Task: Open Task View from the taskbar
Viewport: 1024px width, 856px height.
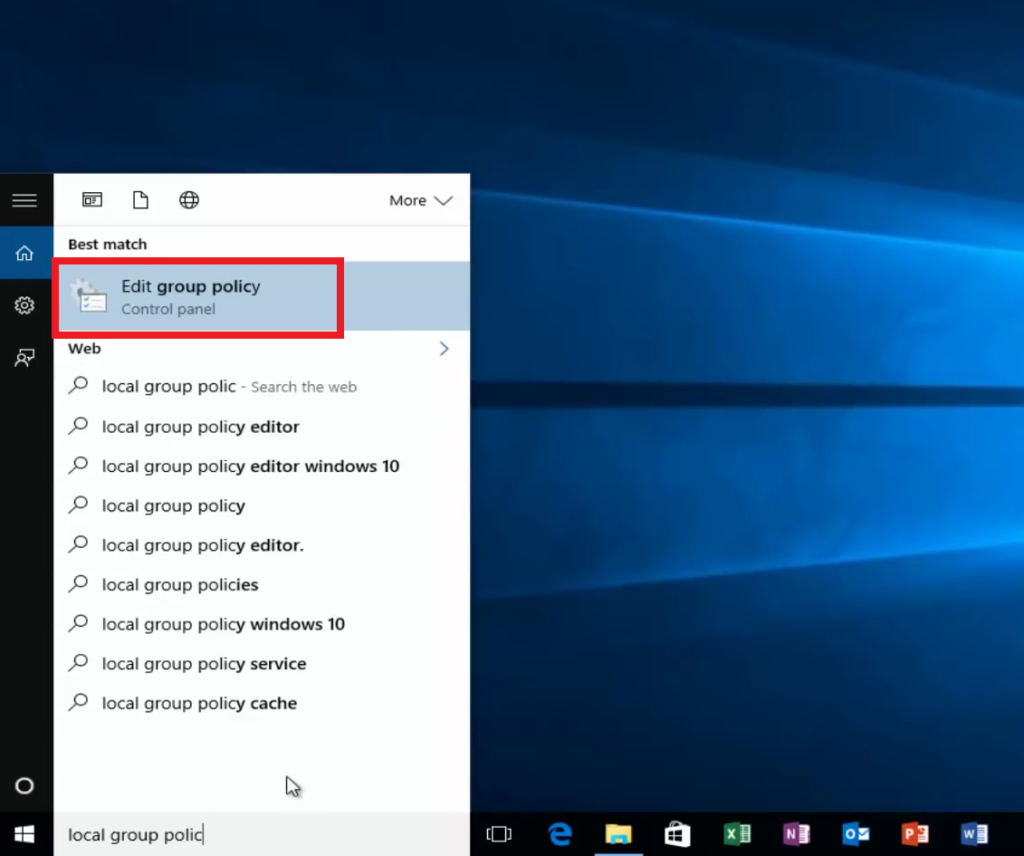Action: [x=498, y=834]
